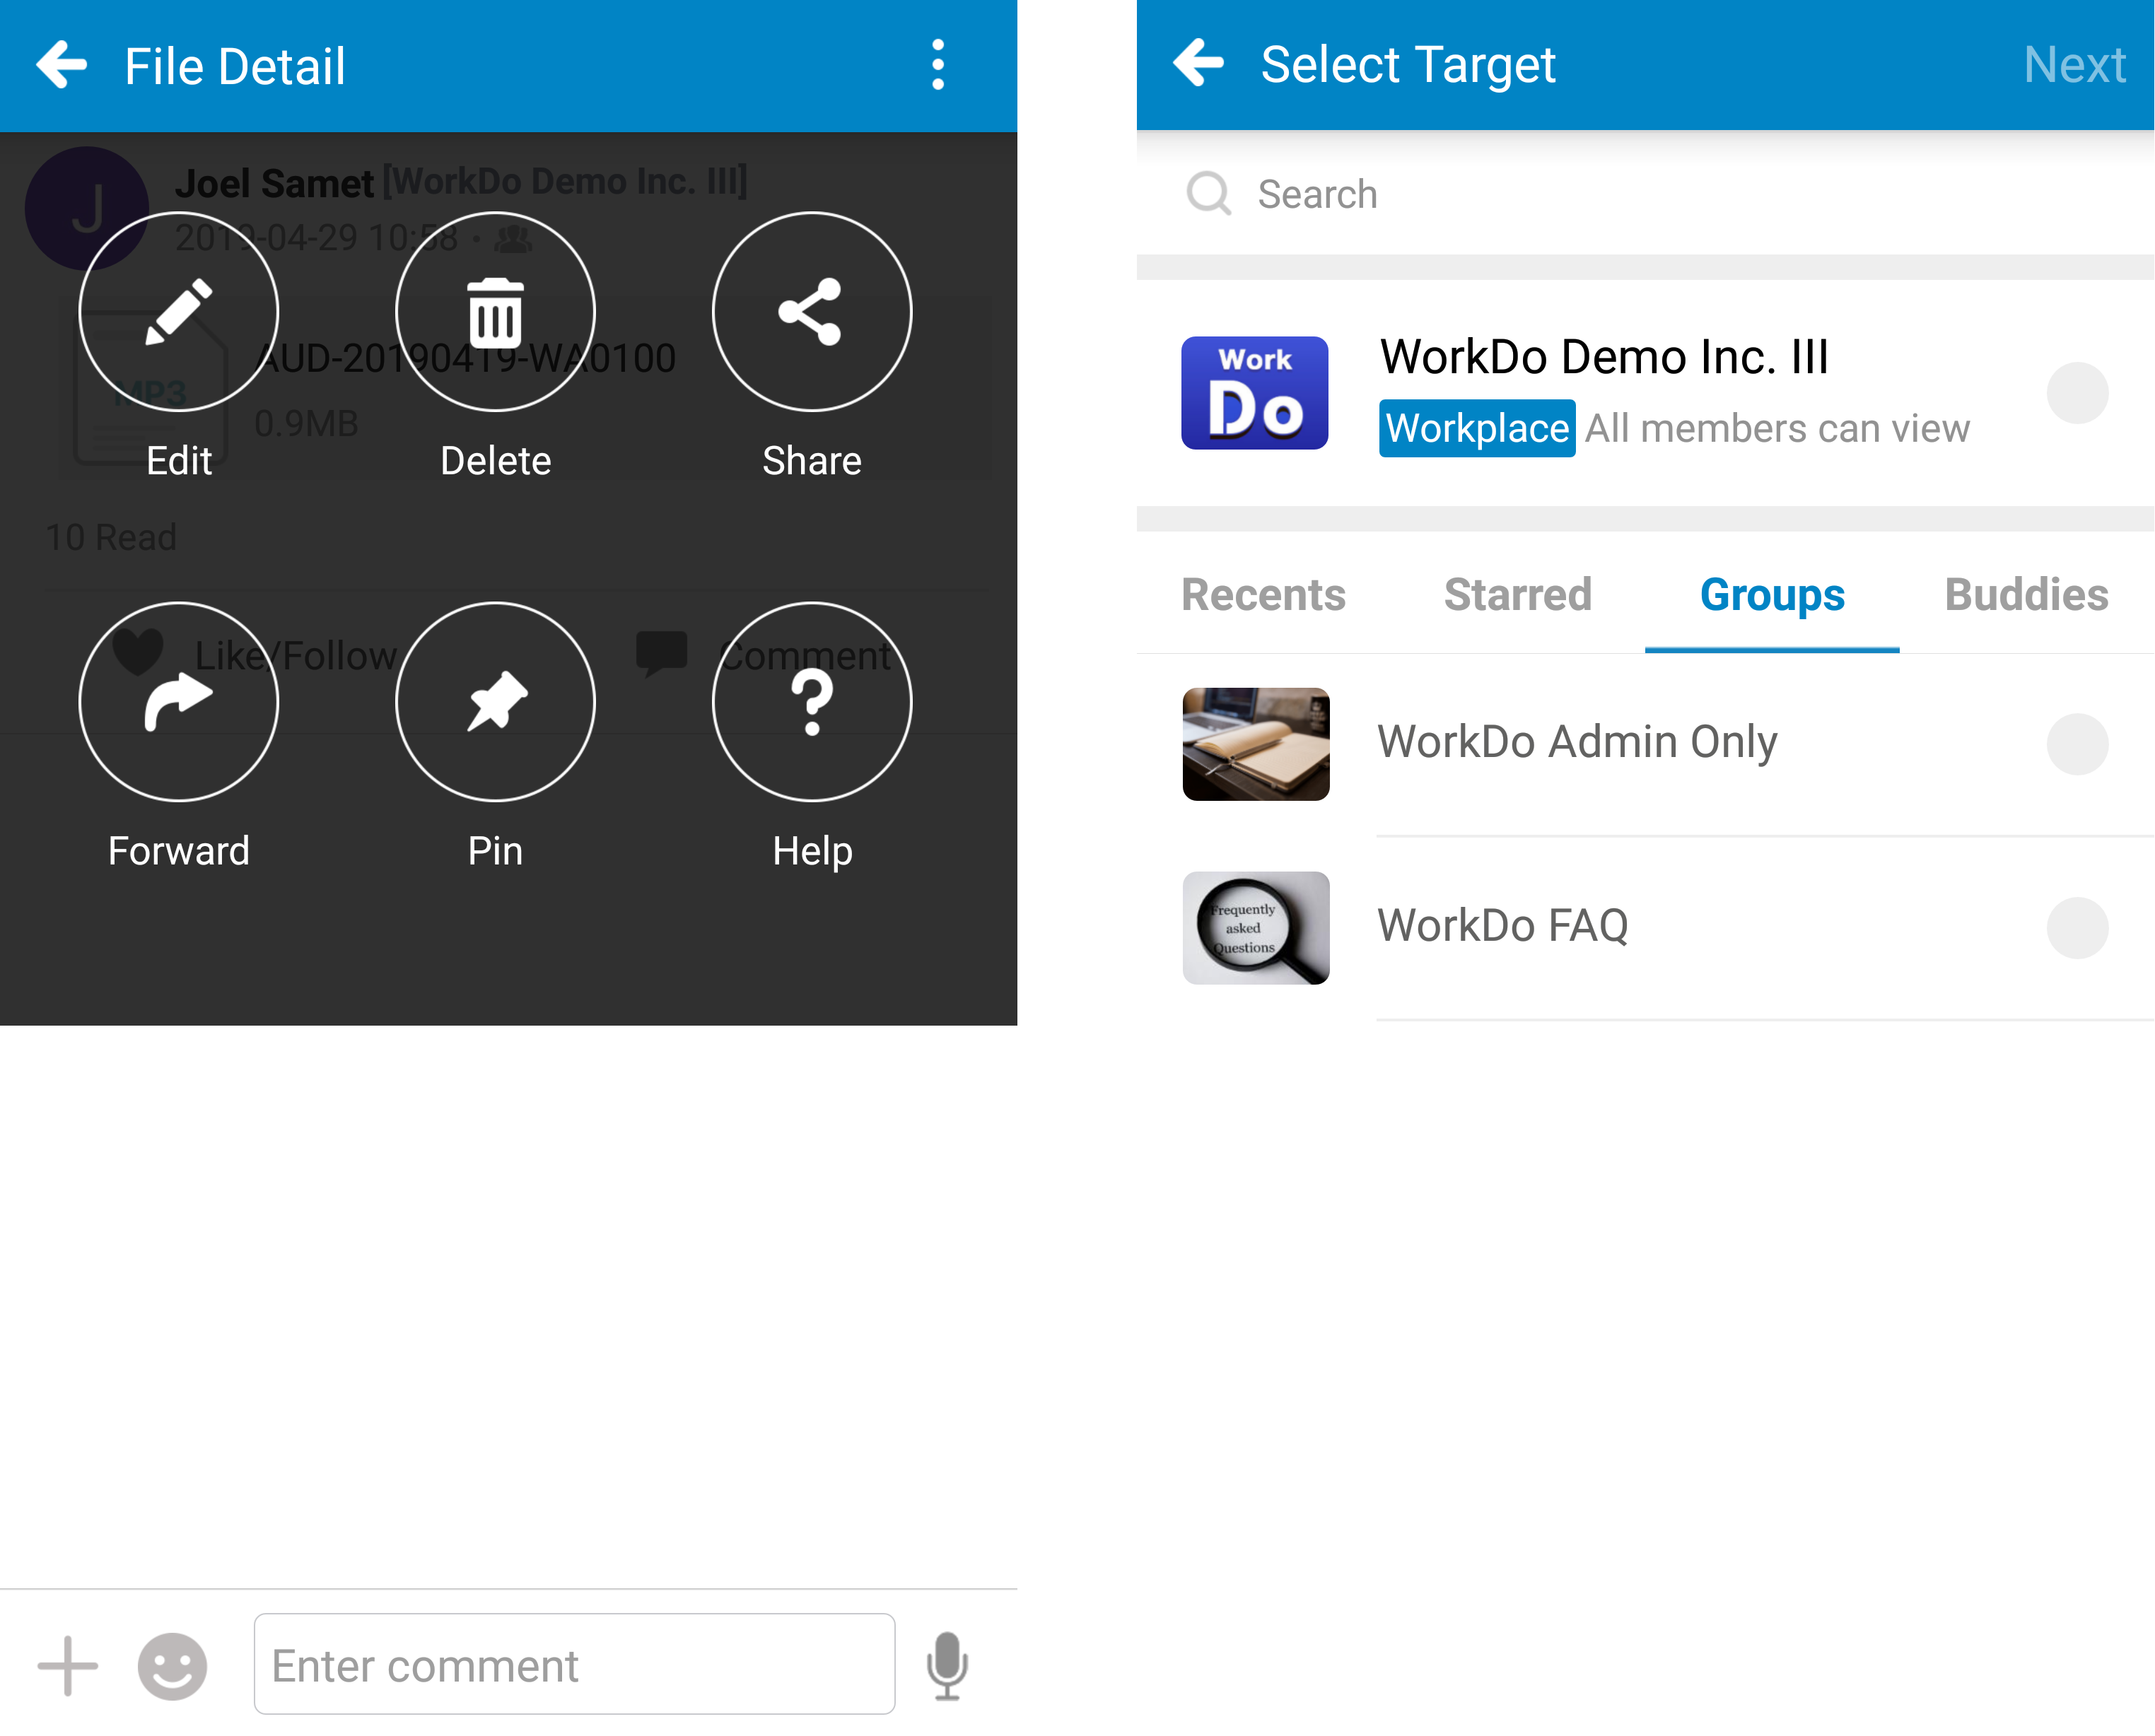Click the WorkDo logo thumbnail

click(1254, 393)
